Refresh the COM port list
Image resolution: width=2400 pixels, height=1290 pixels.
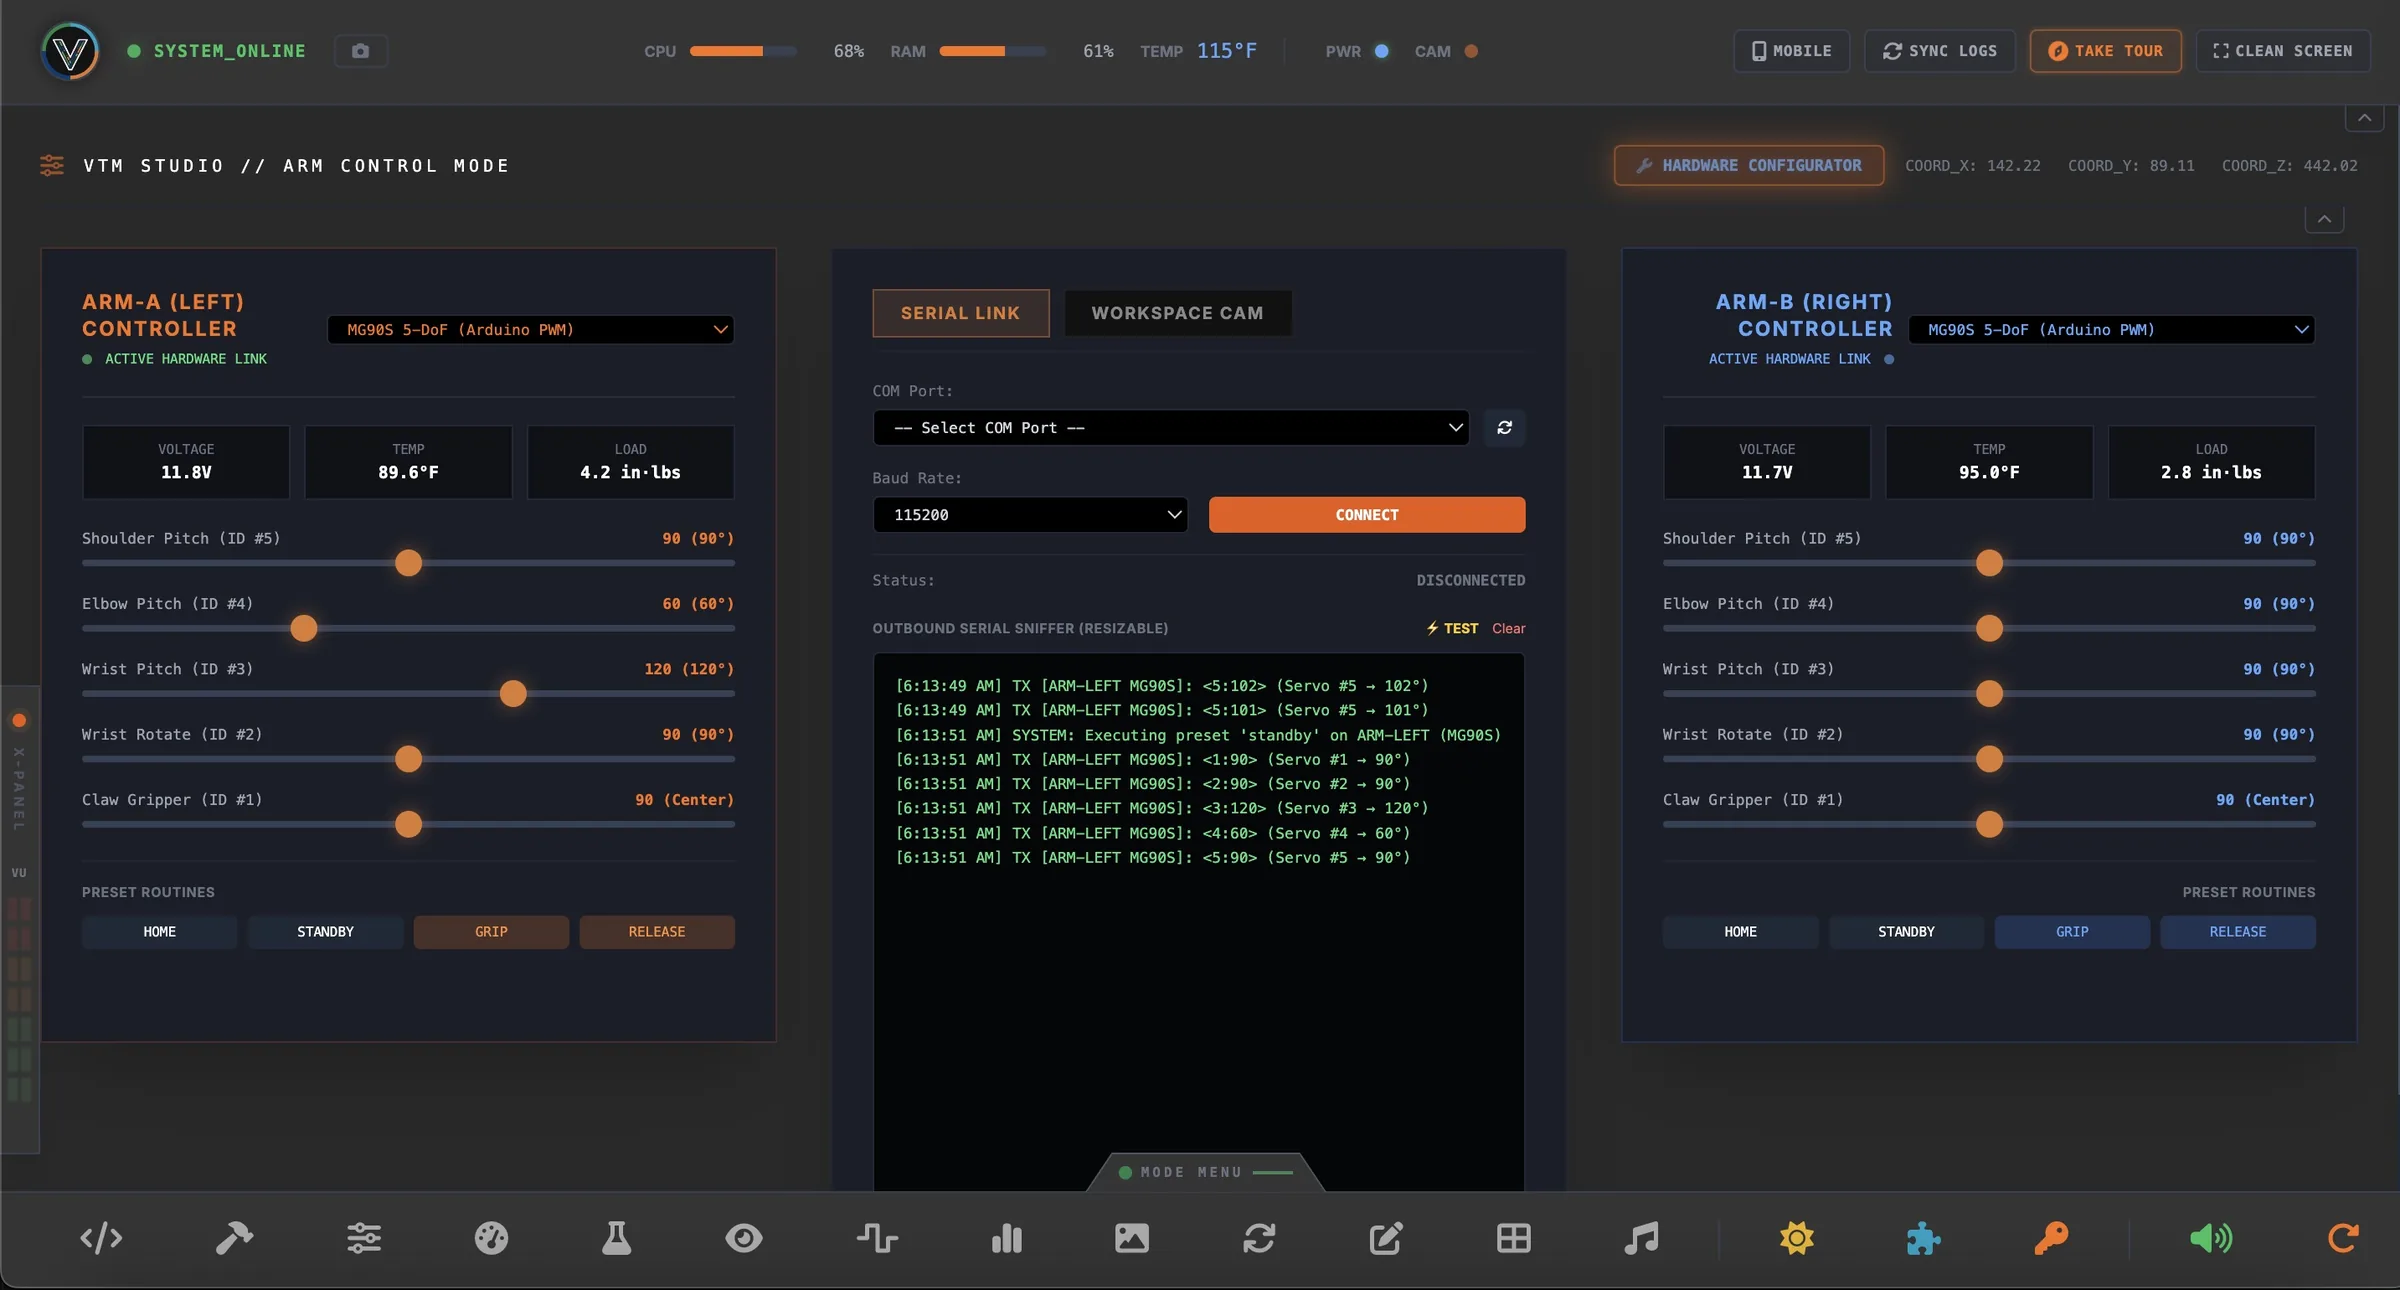(1504, 428)
